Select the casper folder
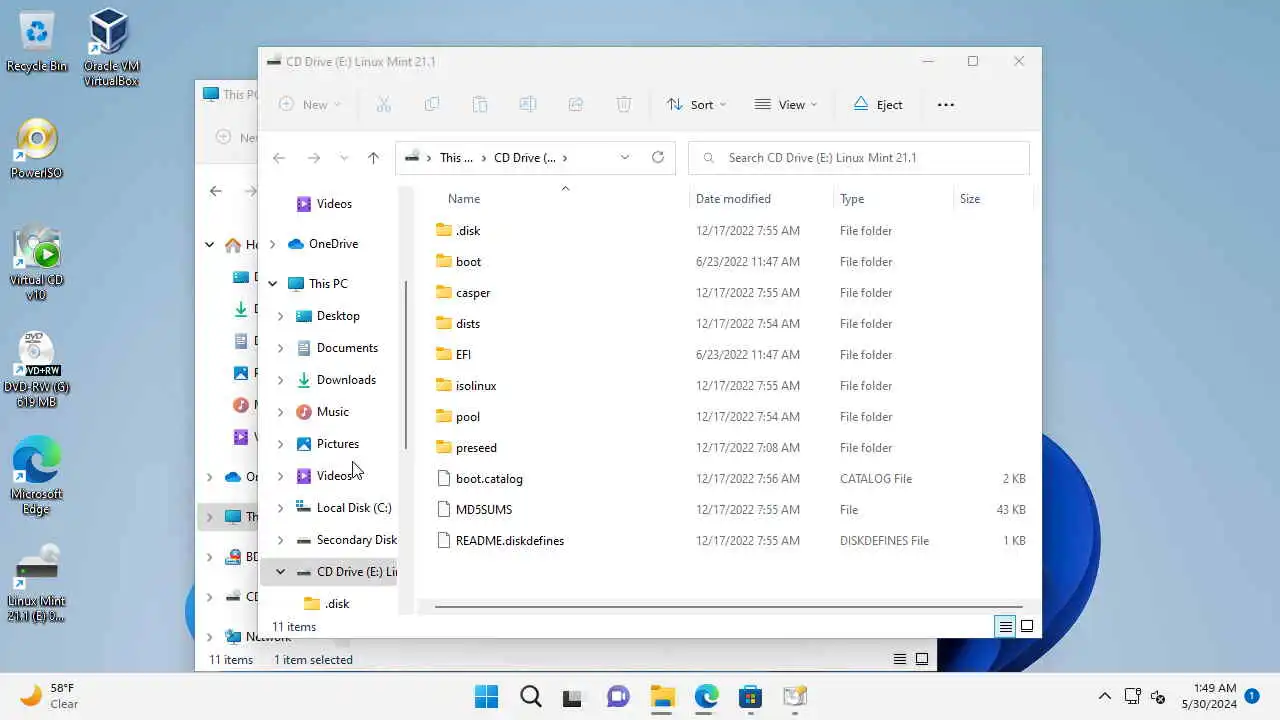1280x720 pixels. click(473, 293)
